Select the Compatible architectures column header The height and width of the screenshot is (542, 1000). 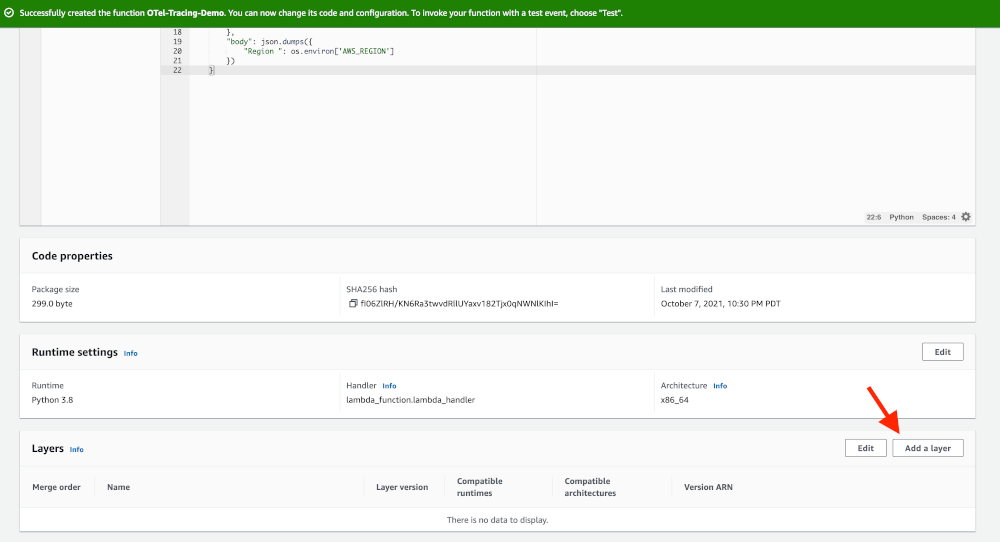point(590,487)
